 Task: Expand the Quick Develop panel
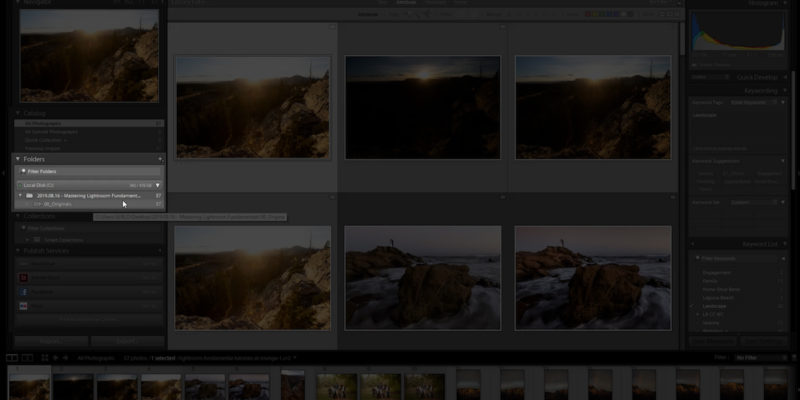(x=783, y=78)
